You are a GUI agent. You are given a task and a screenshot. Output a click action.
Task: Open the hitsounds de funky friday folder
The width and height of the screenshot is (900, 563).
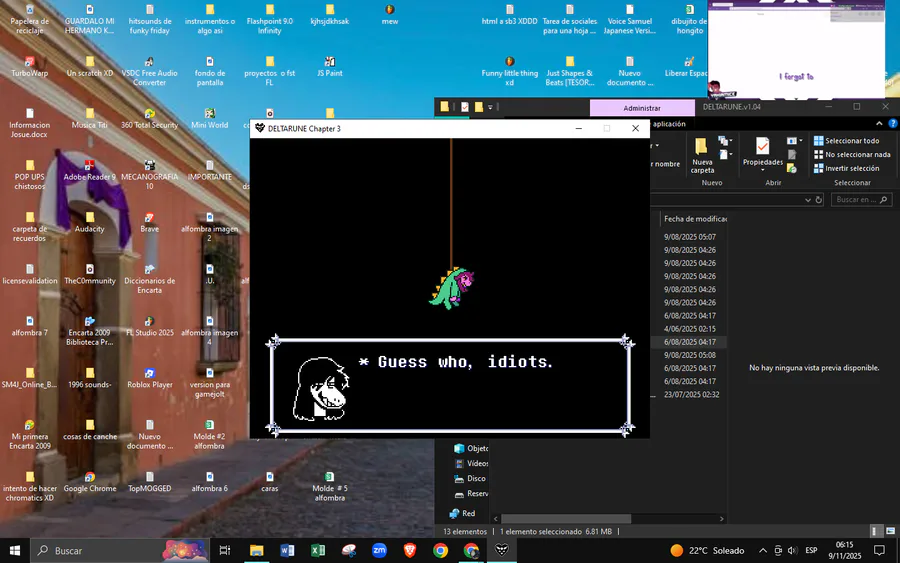coord(149,20)
